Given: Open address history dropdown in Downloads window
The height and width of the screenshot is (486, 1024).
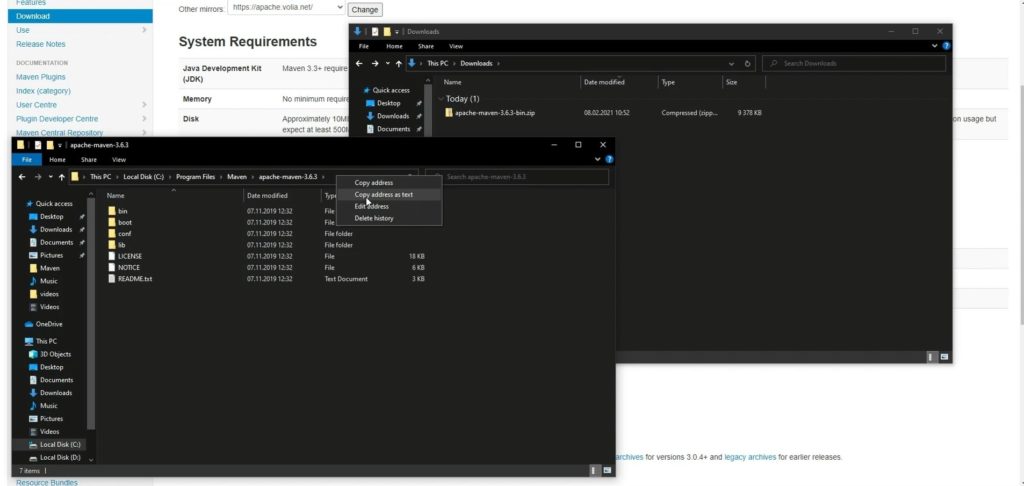Looking at the screenshot, I should 731,63.
